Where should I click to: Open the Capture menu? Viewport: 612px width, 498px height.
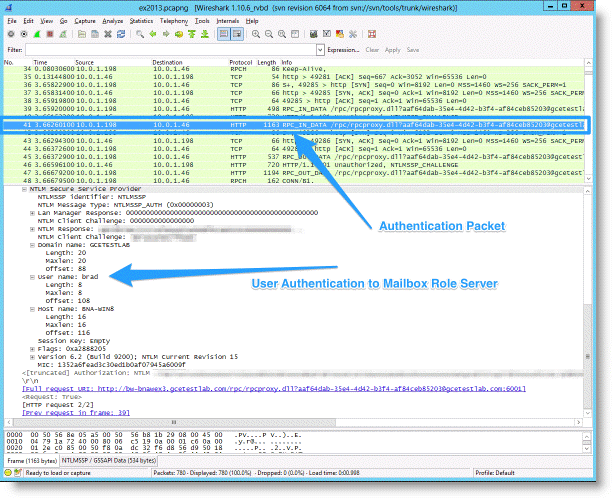coord(85,21)
